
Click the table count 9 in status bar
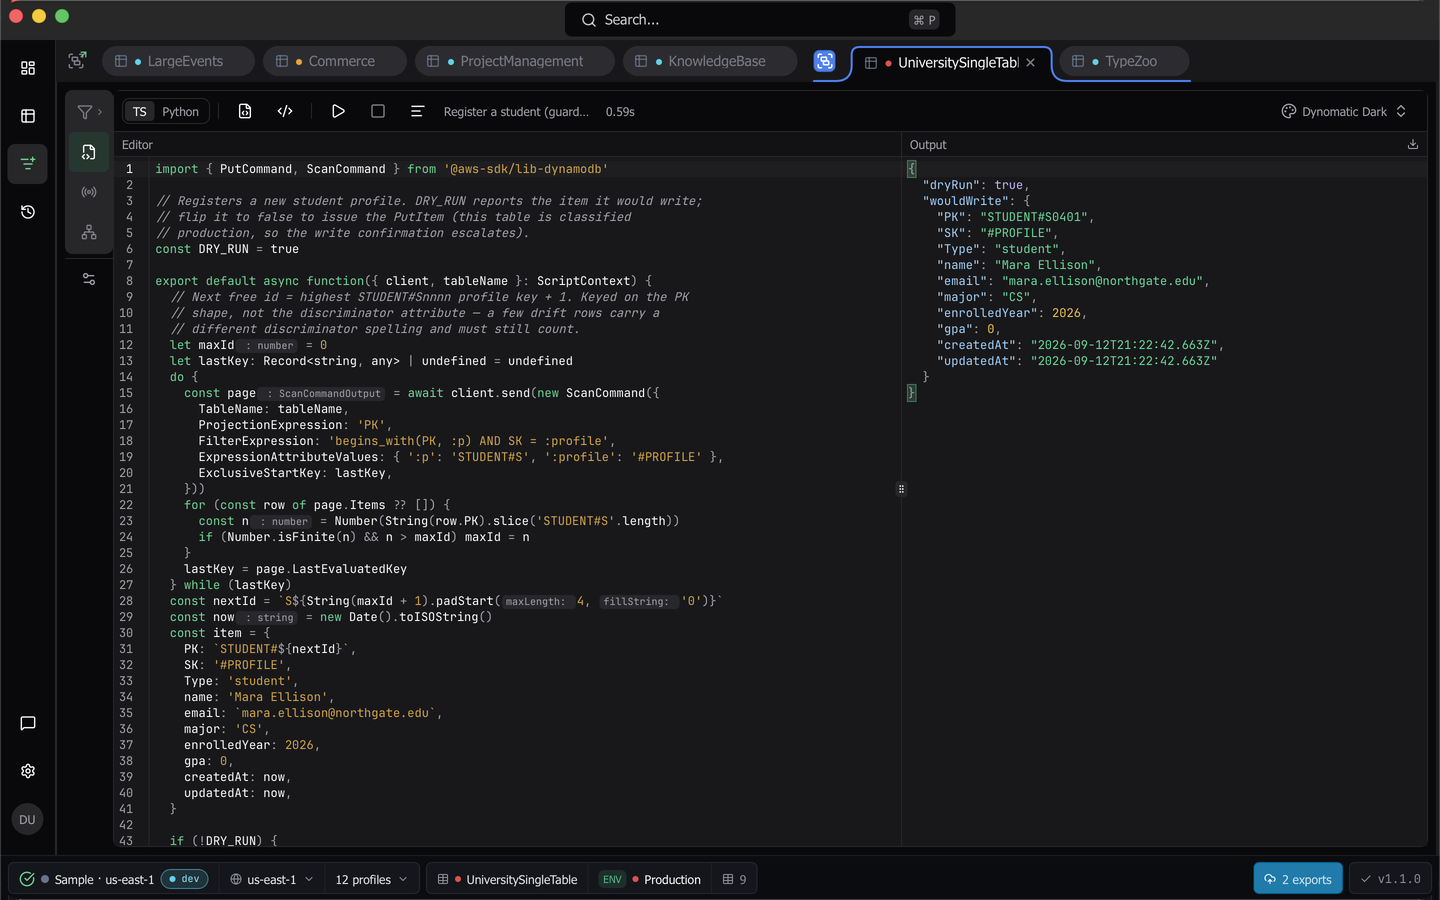[x=734, y=879]
